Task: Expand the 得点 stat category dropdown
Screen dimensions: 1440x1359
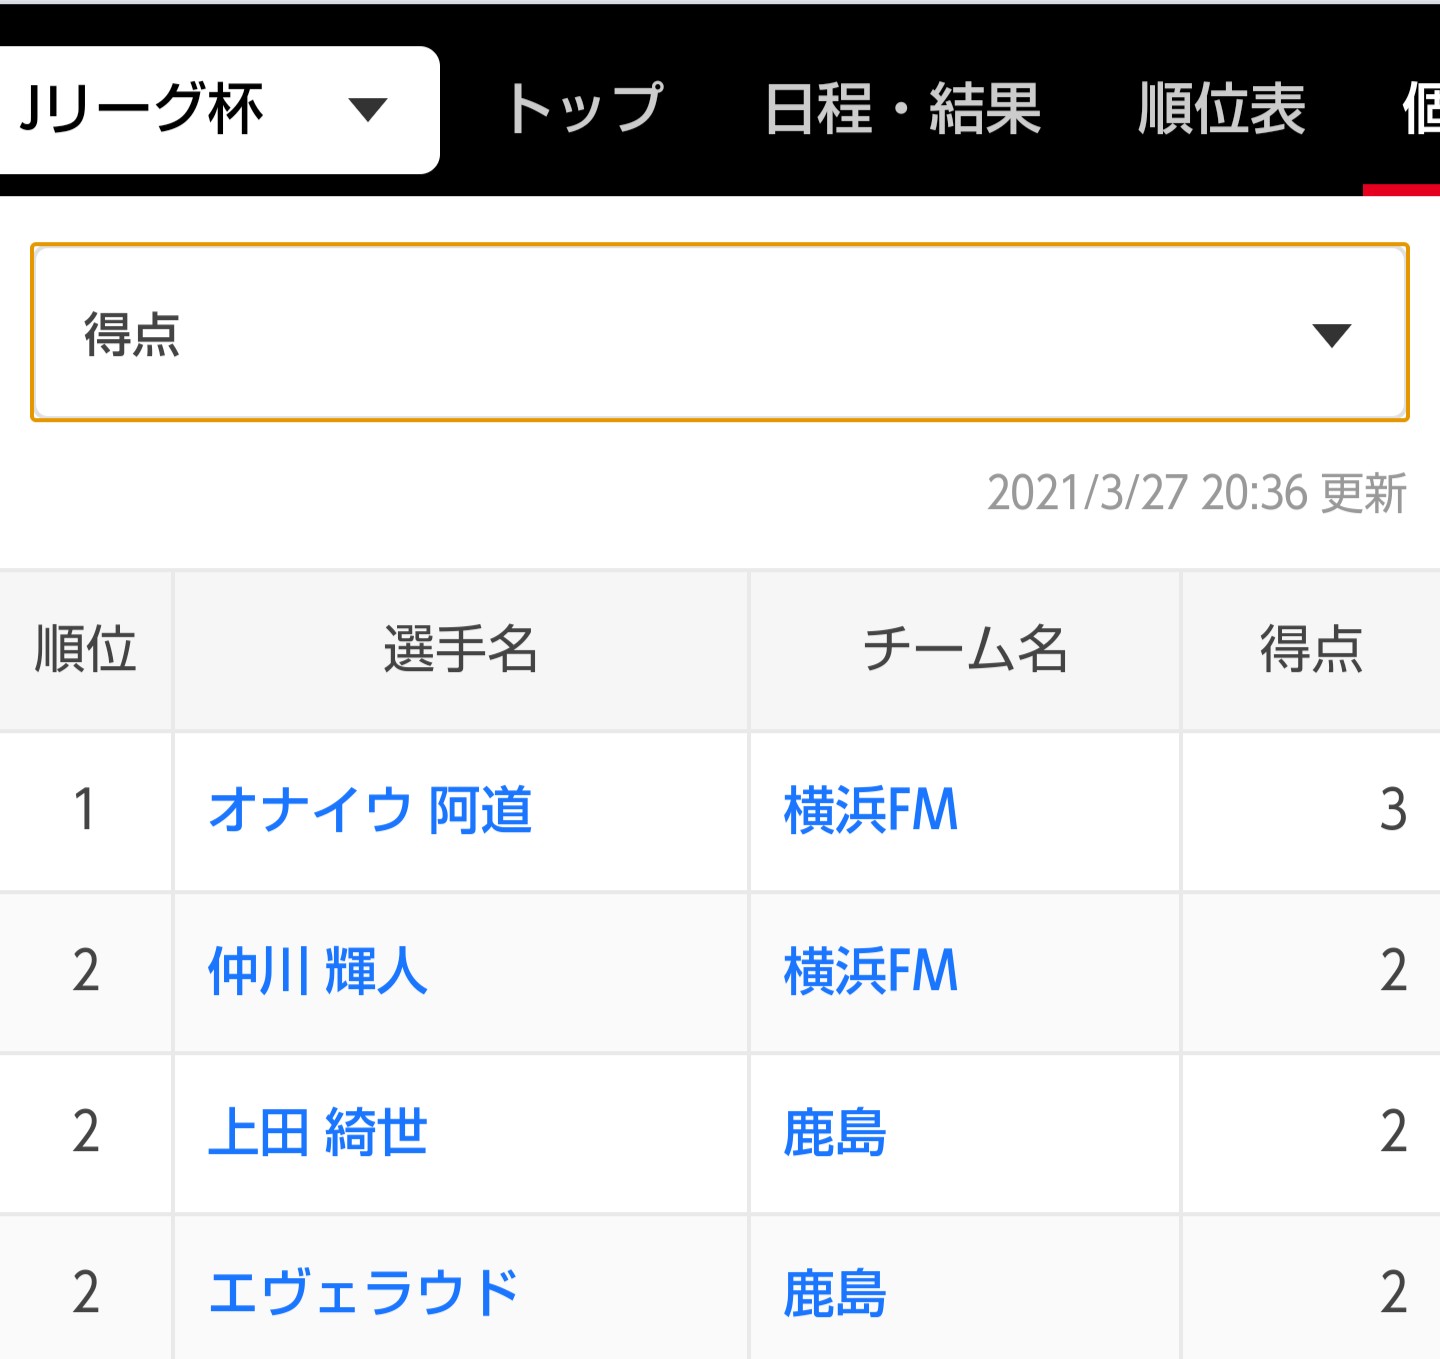Action: tap(719, 333)
